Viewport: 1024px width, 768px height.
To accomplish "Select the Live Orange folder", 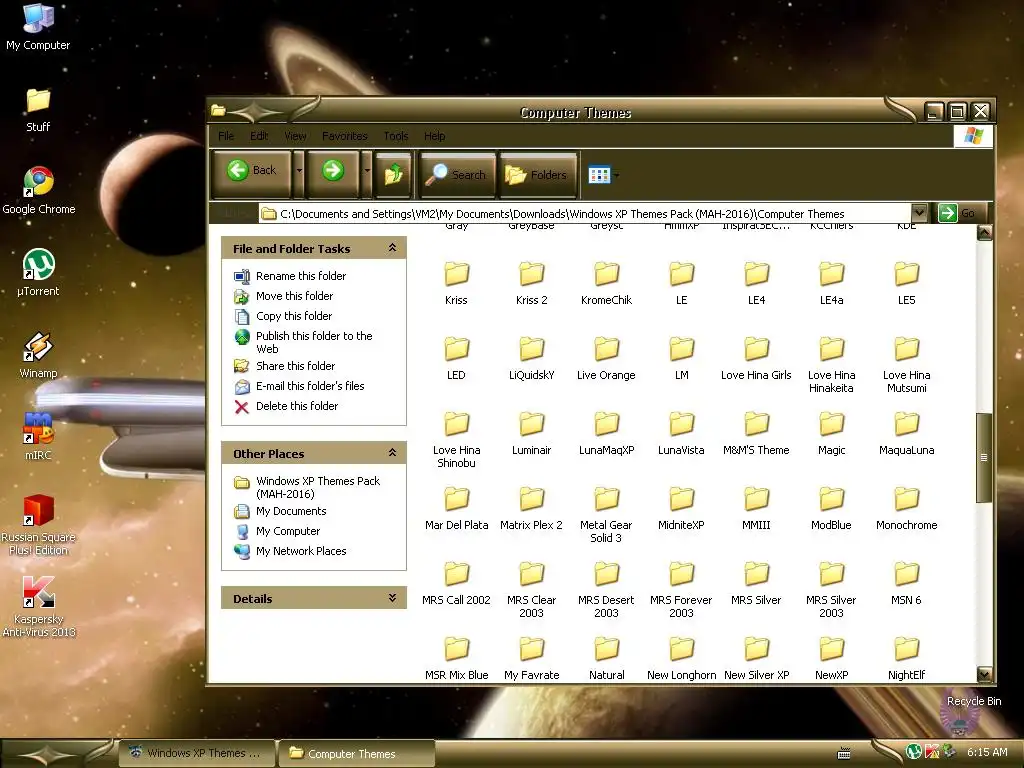I will tap(606, 359).
